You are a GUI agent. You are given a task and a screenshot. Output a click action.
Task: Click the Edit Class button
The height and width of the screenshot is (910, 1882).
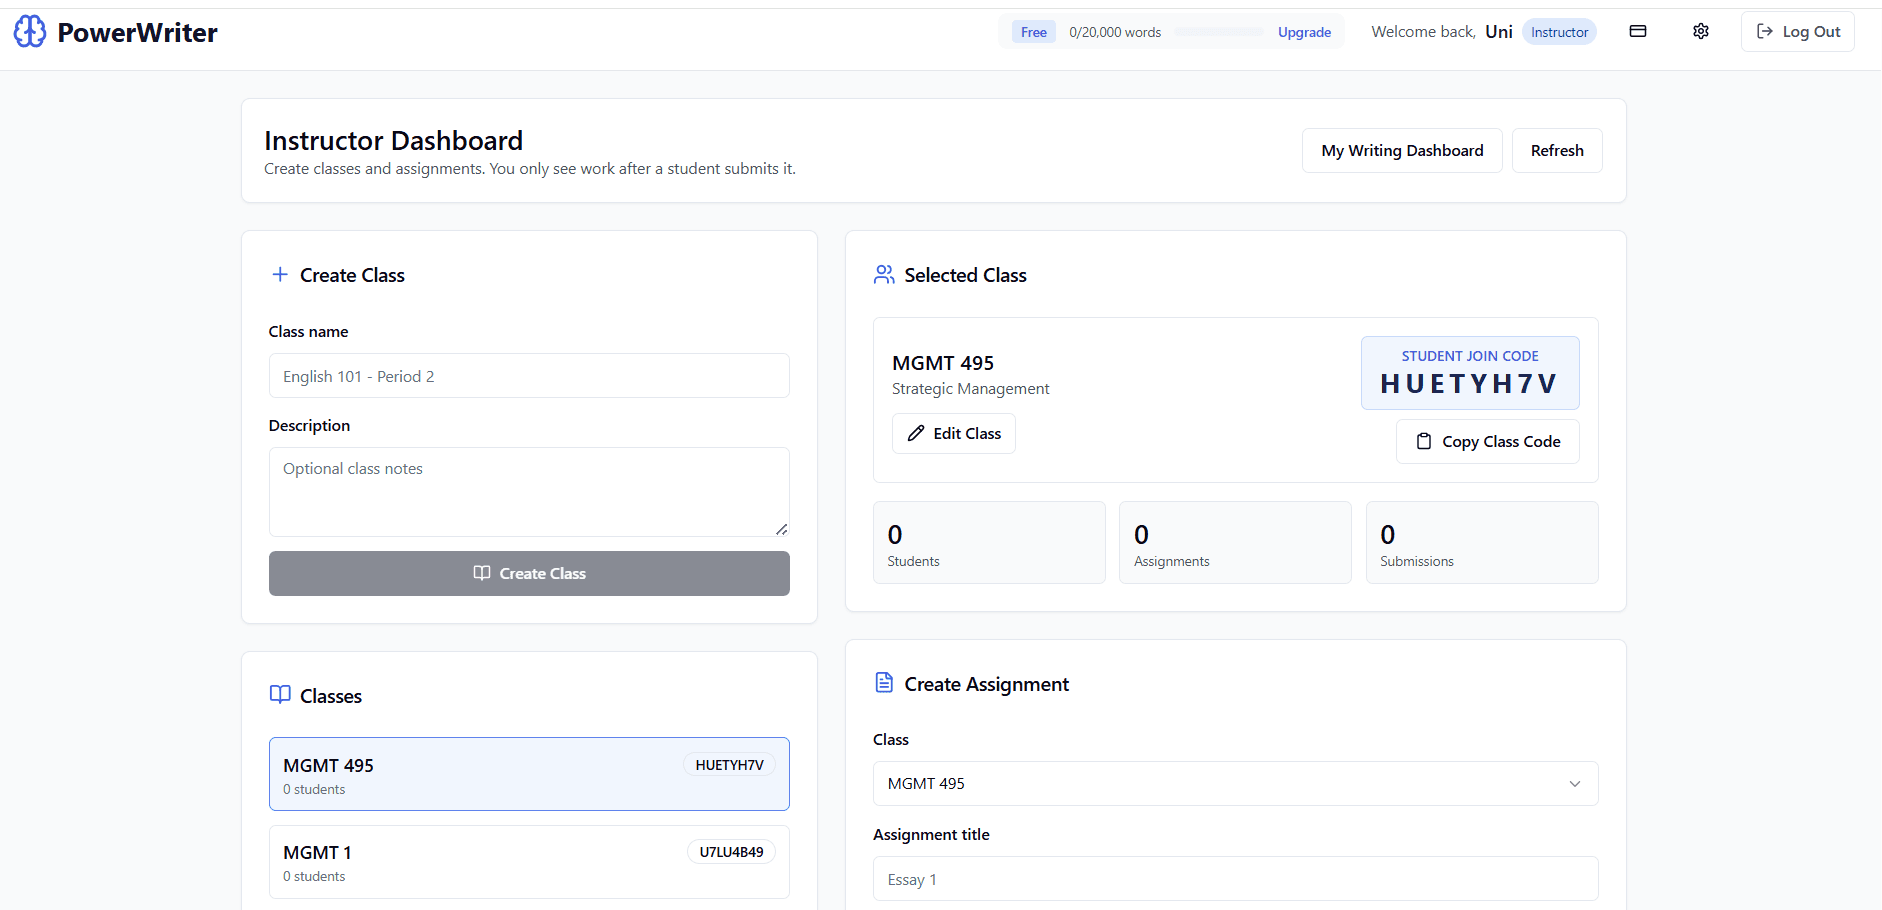pos(954,434)
